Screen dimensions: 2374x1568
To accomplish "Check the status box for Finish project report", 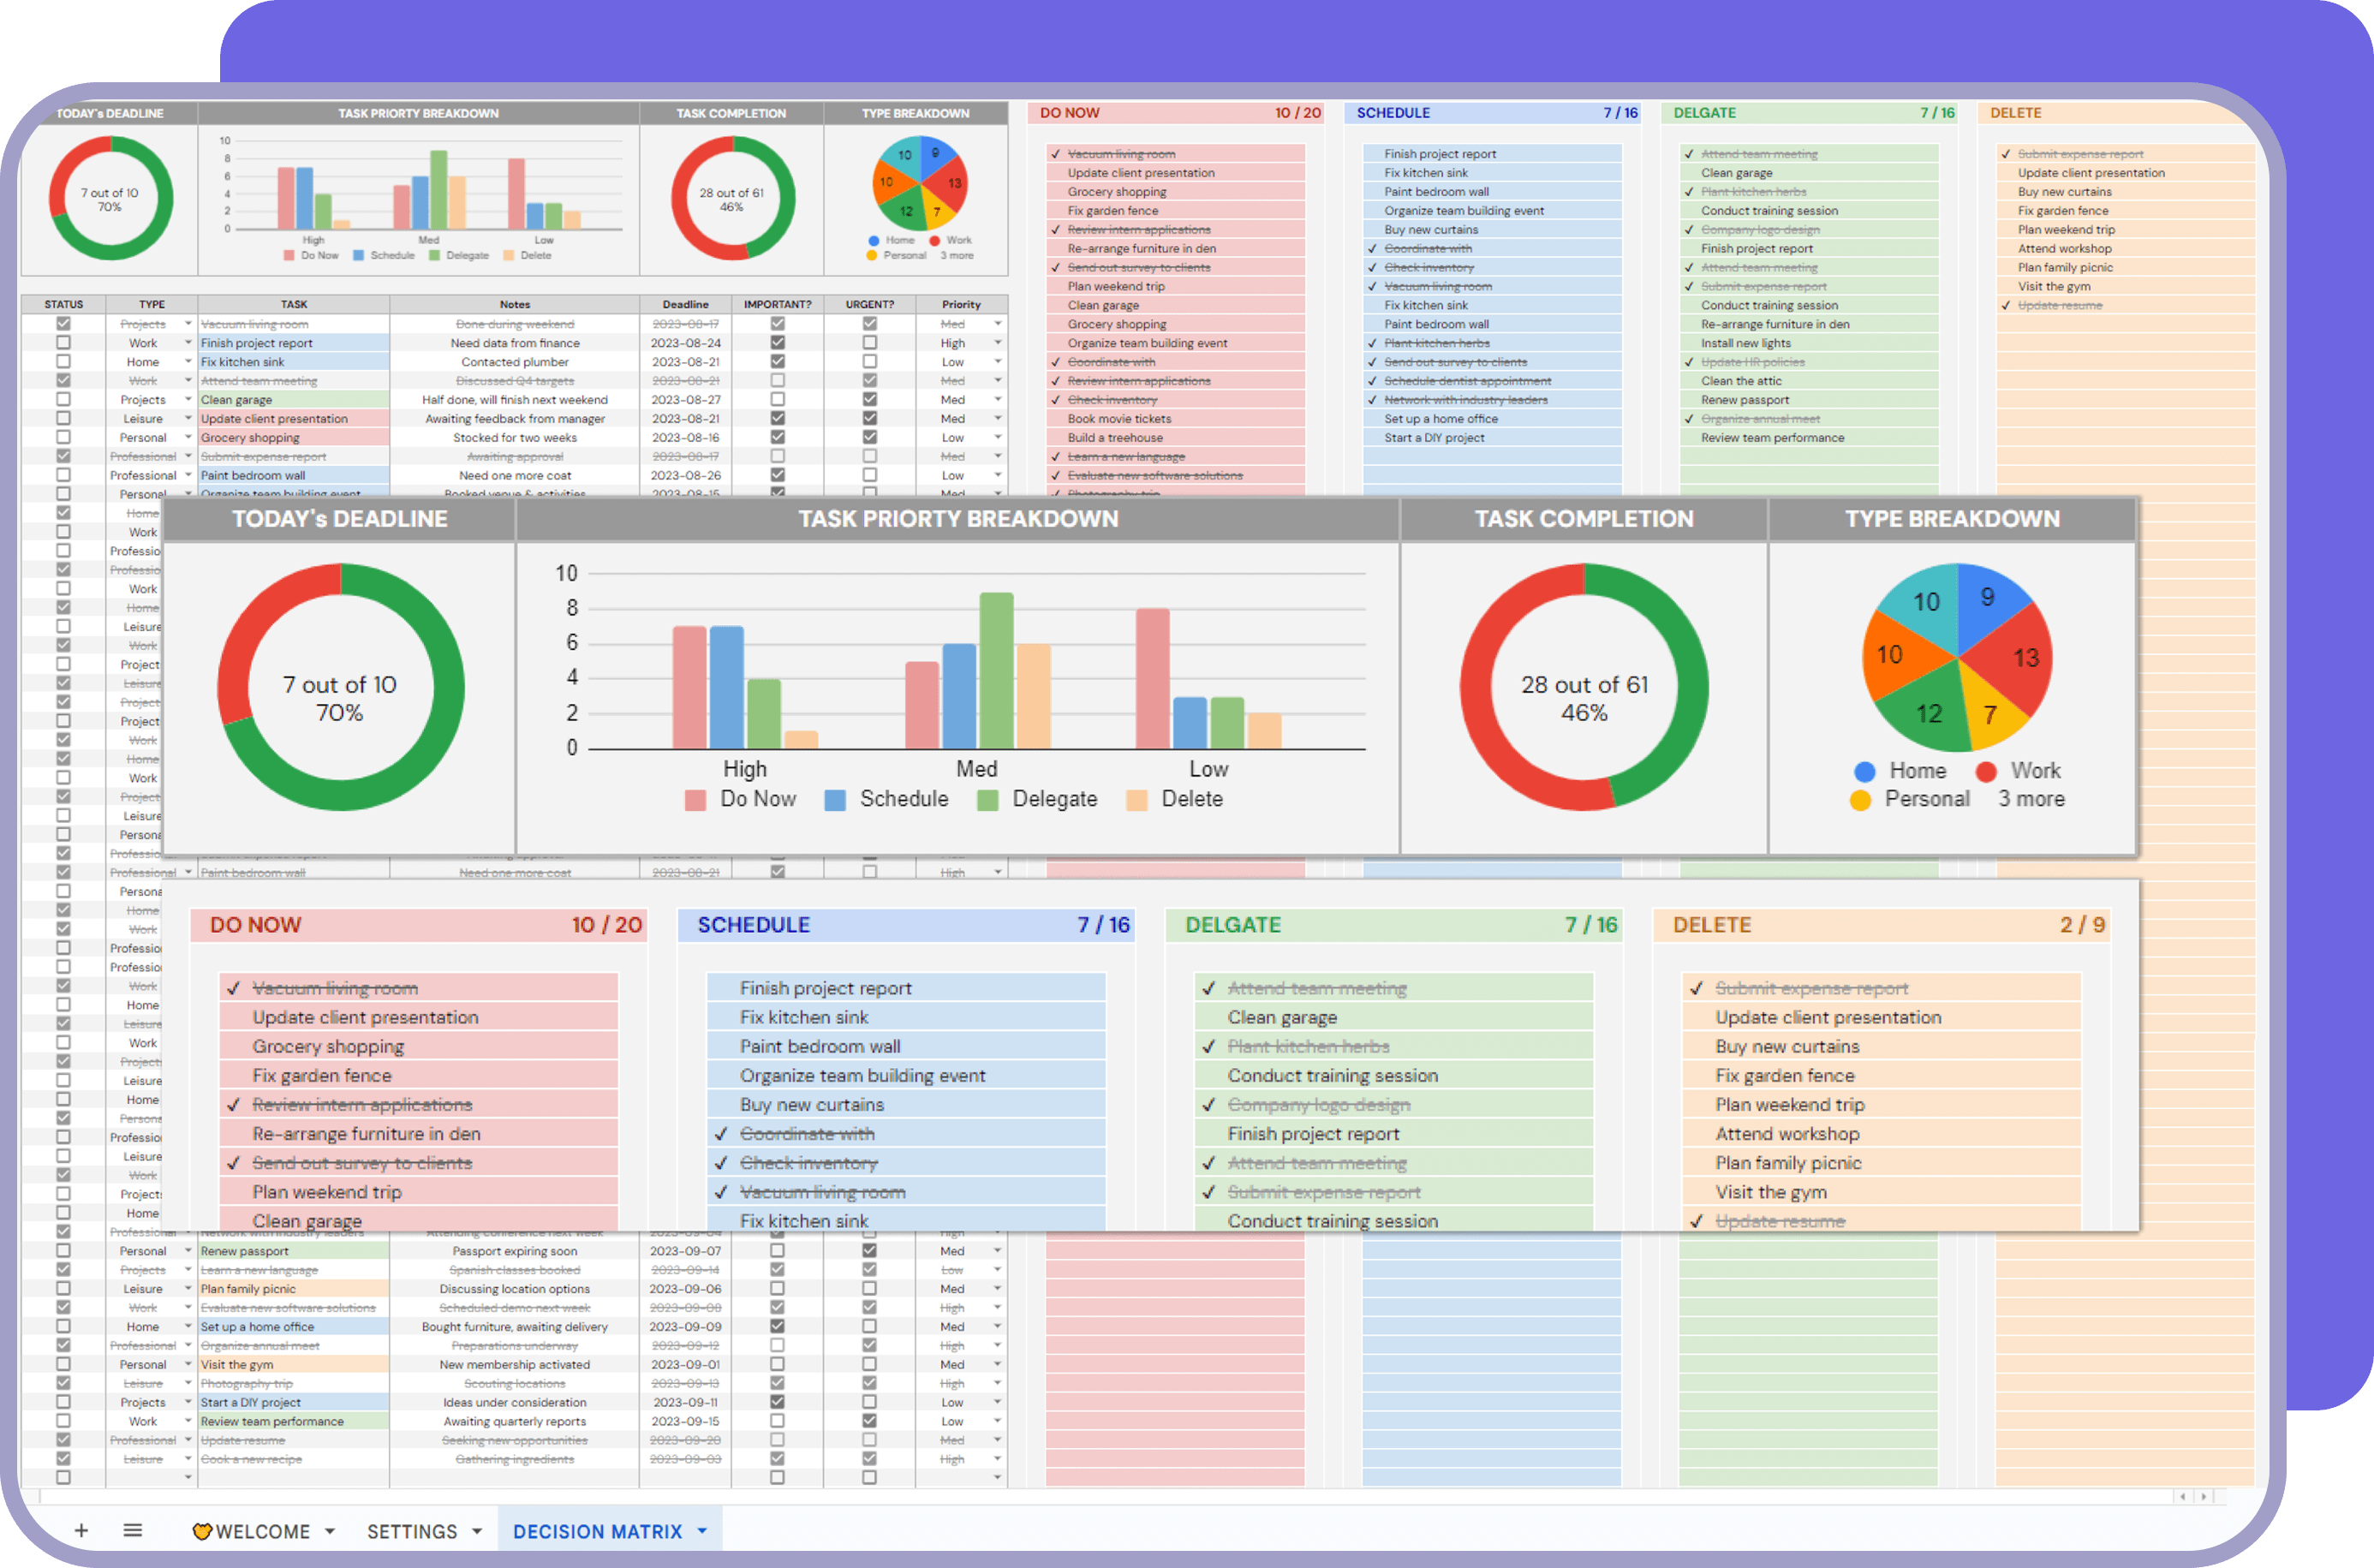I will click(63, 342).
